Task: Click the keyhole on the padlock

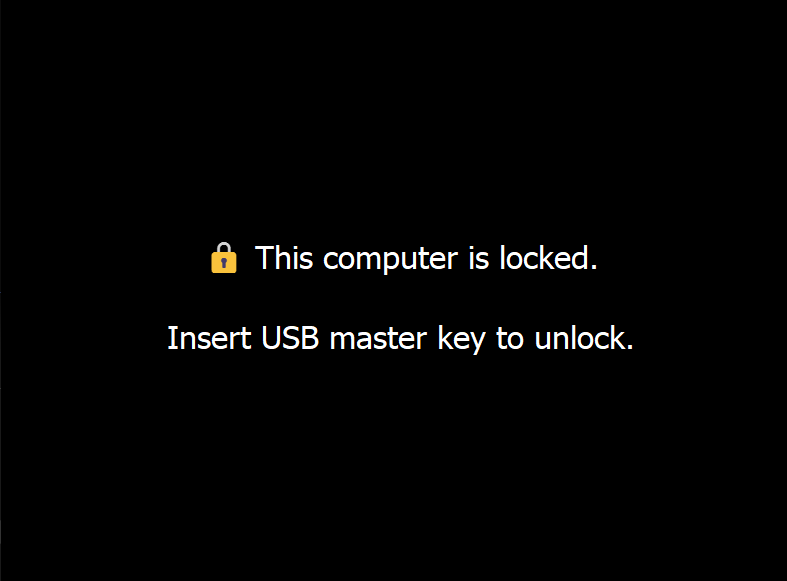Action: (x=224, y=263)
